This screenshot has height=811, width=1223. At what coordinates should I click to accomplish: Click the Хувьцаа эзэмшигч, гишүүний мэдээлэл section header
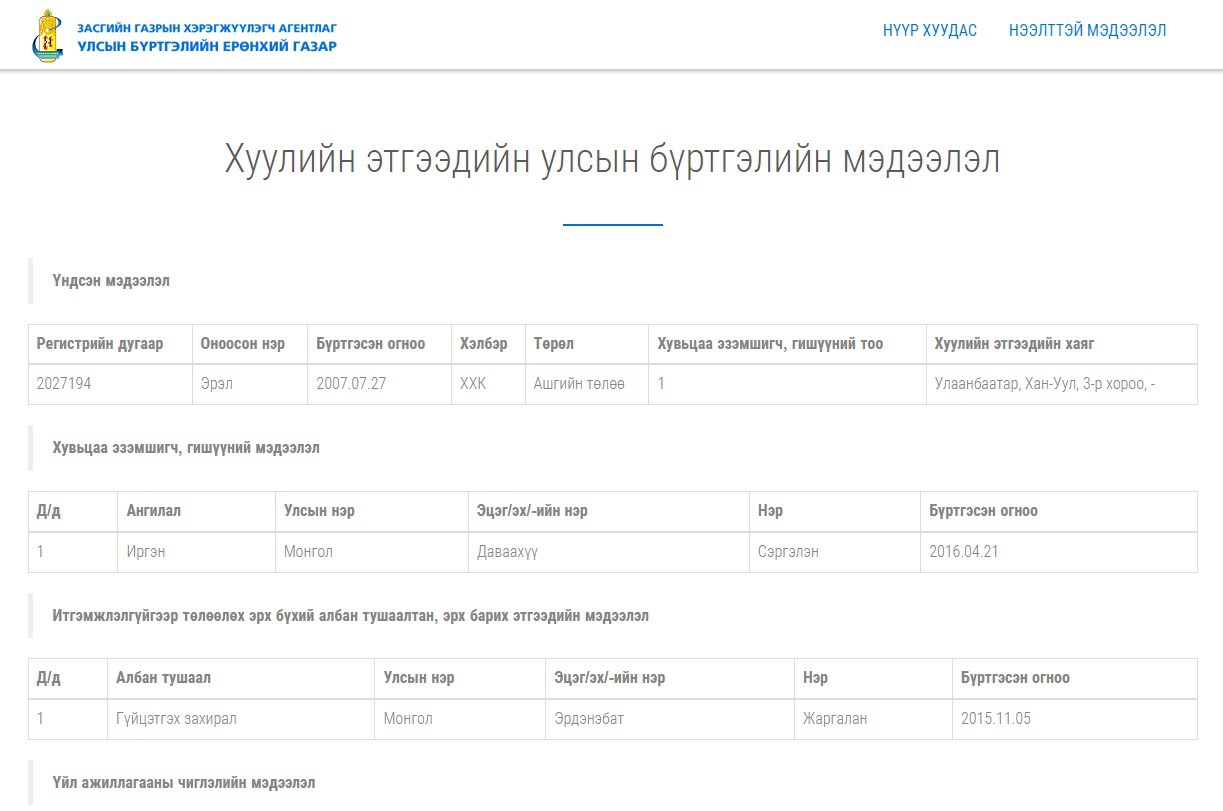coord(186,448)
